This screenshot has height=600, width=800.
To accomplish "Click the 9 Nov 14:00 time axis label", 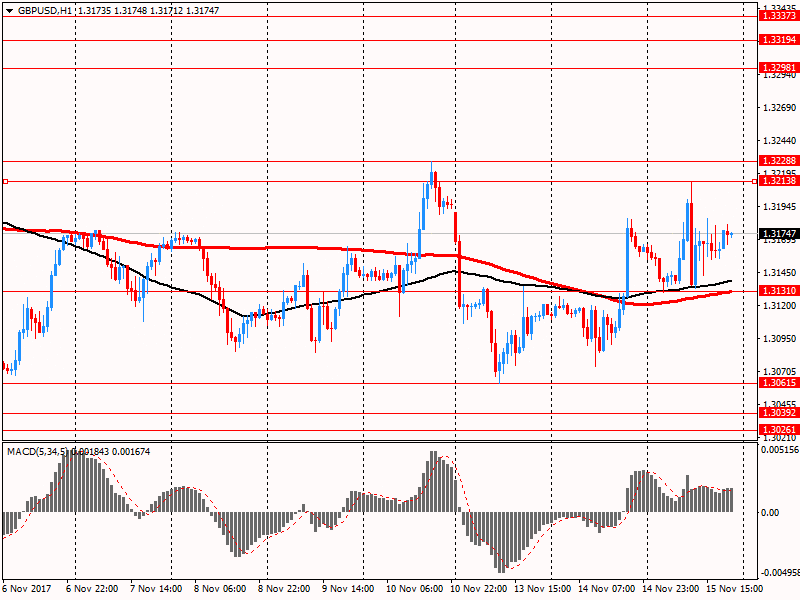I will [x=348, y=589].
